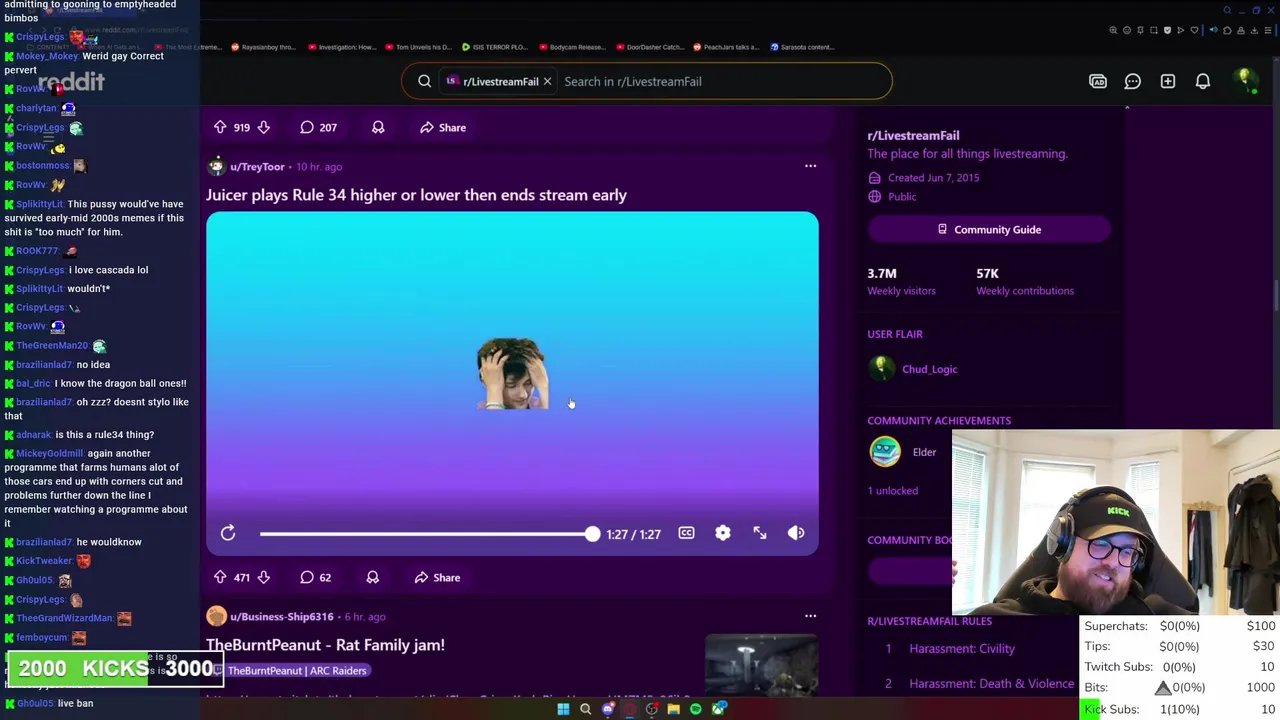This screenshot has height=720, width=1280.
Task: Open Windows taskbar search
Action: tap(586, 709)
